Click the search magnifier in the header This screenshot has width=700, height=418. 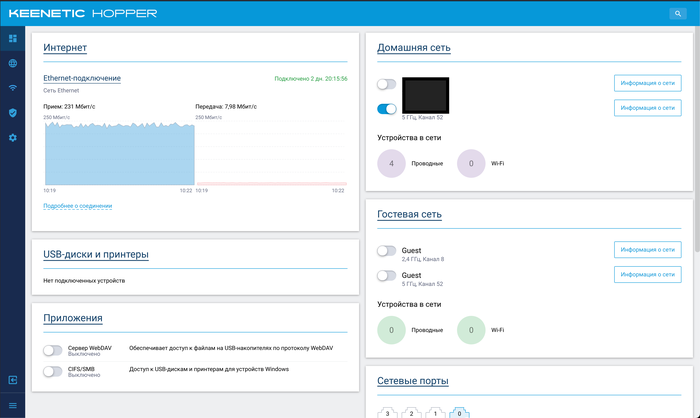678,13
